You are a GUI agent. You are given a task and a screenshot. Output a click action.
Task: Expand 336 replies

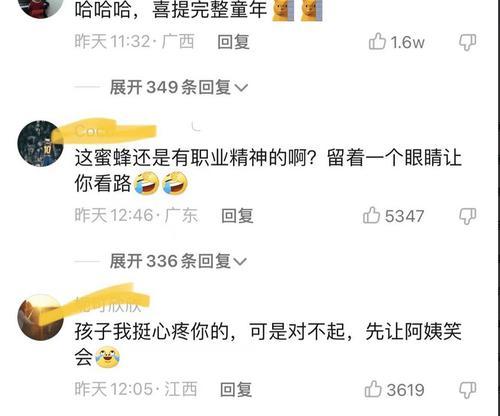[x=178, y=261]
